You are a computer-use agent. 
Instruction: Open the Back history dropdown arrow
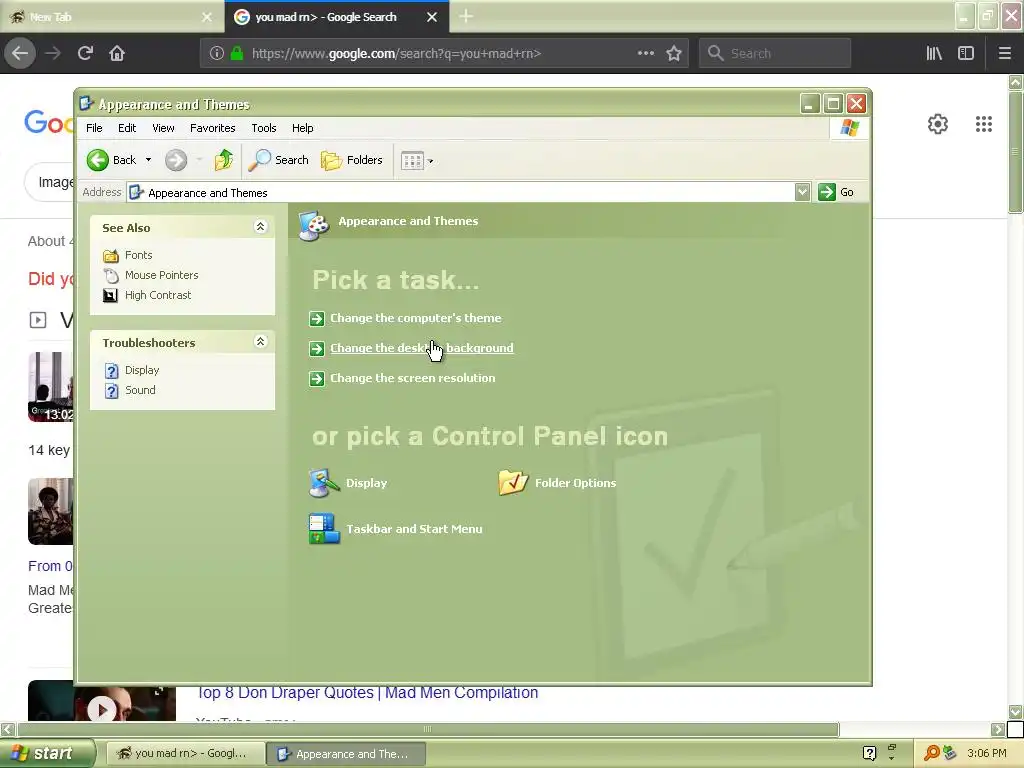coord(149,160)
